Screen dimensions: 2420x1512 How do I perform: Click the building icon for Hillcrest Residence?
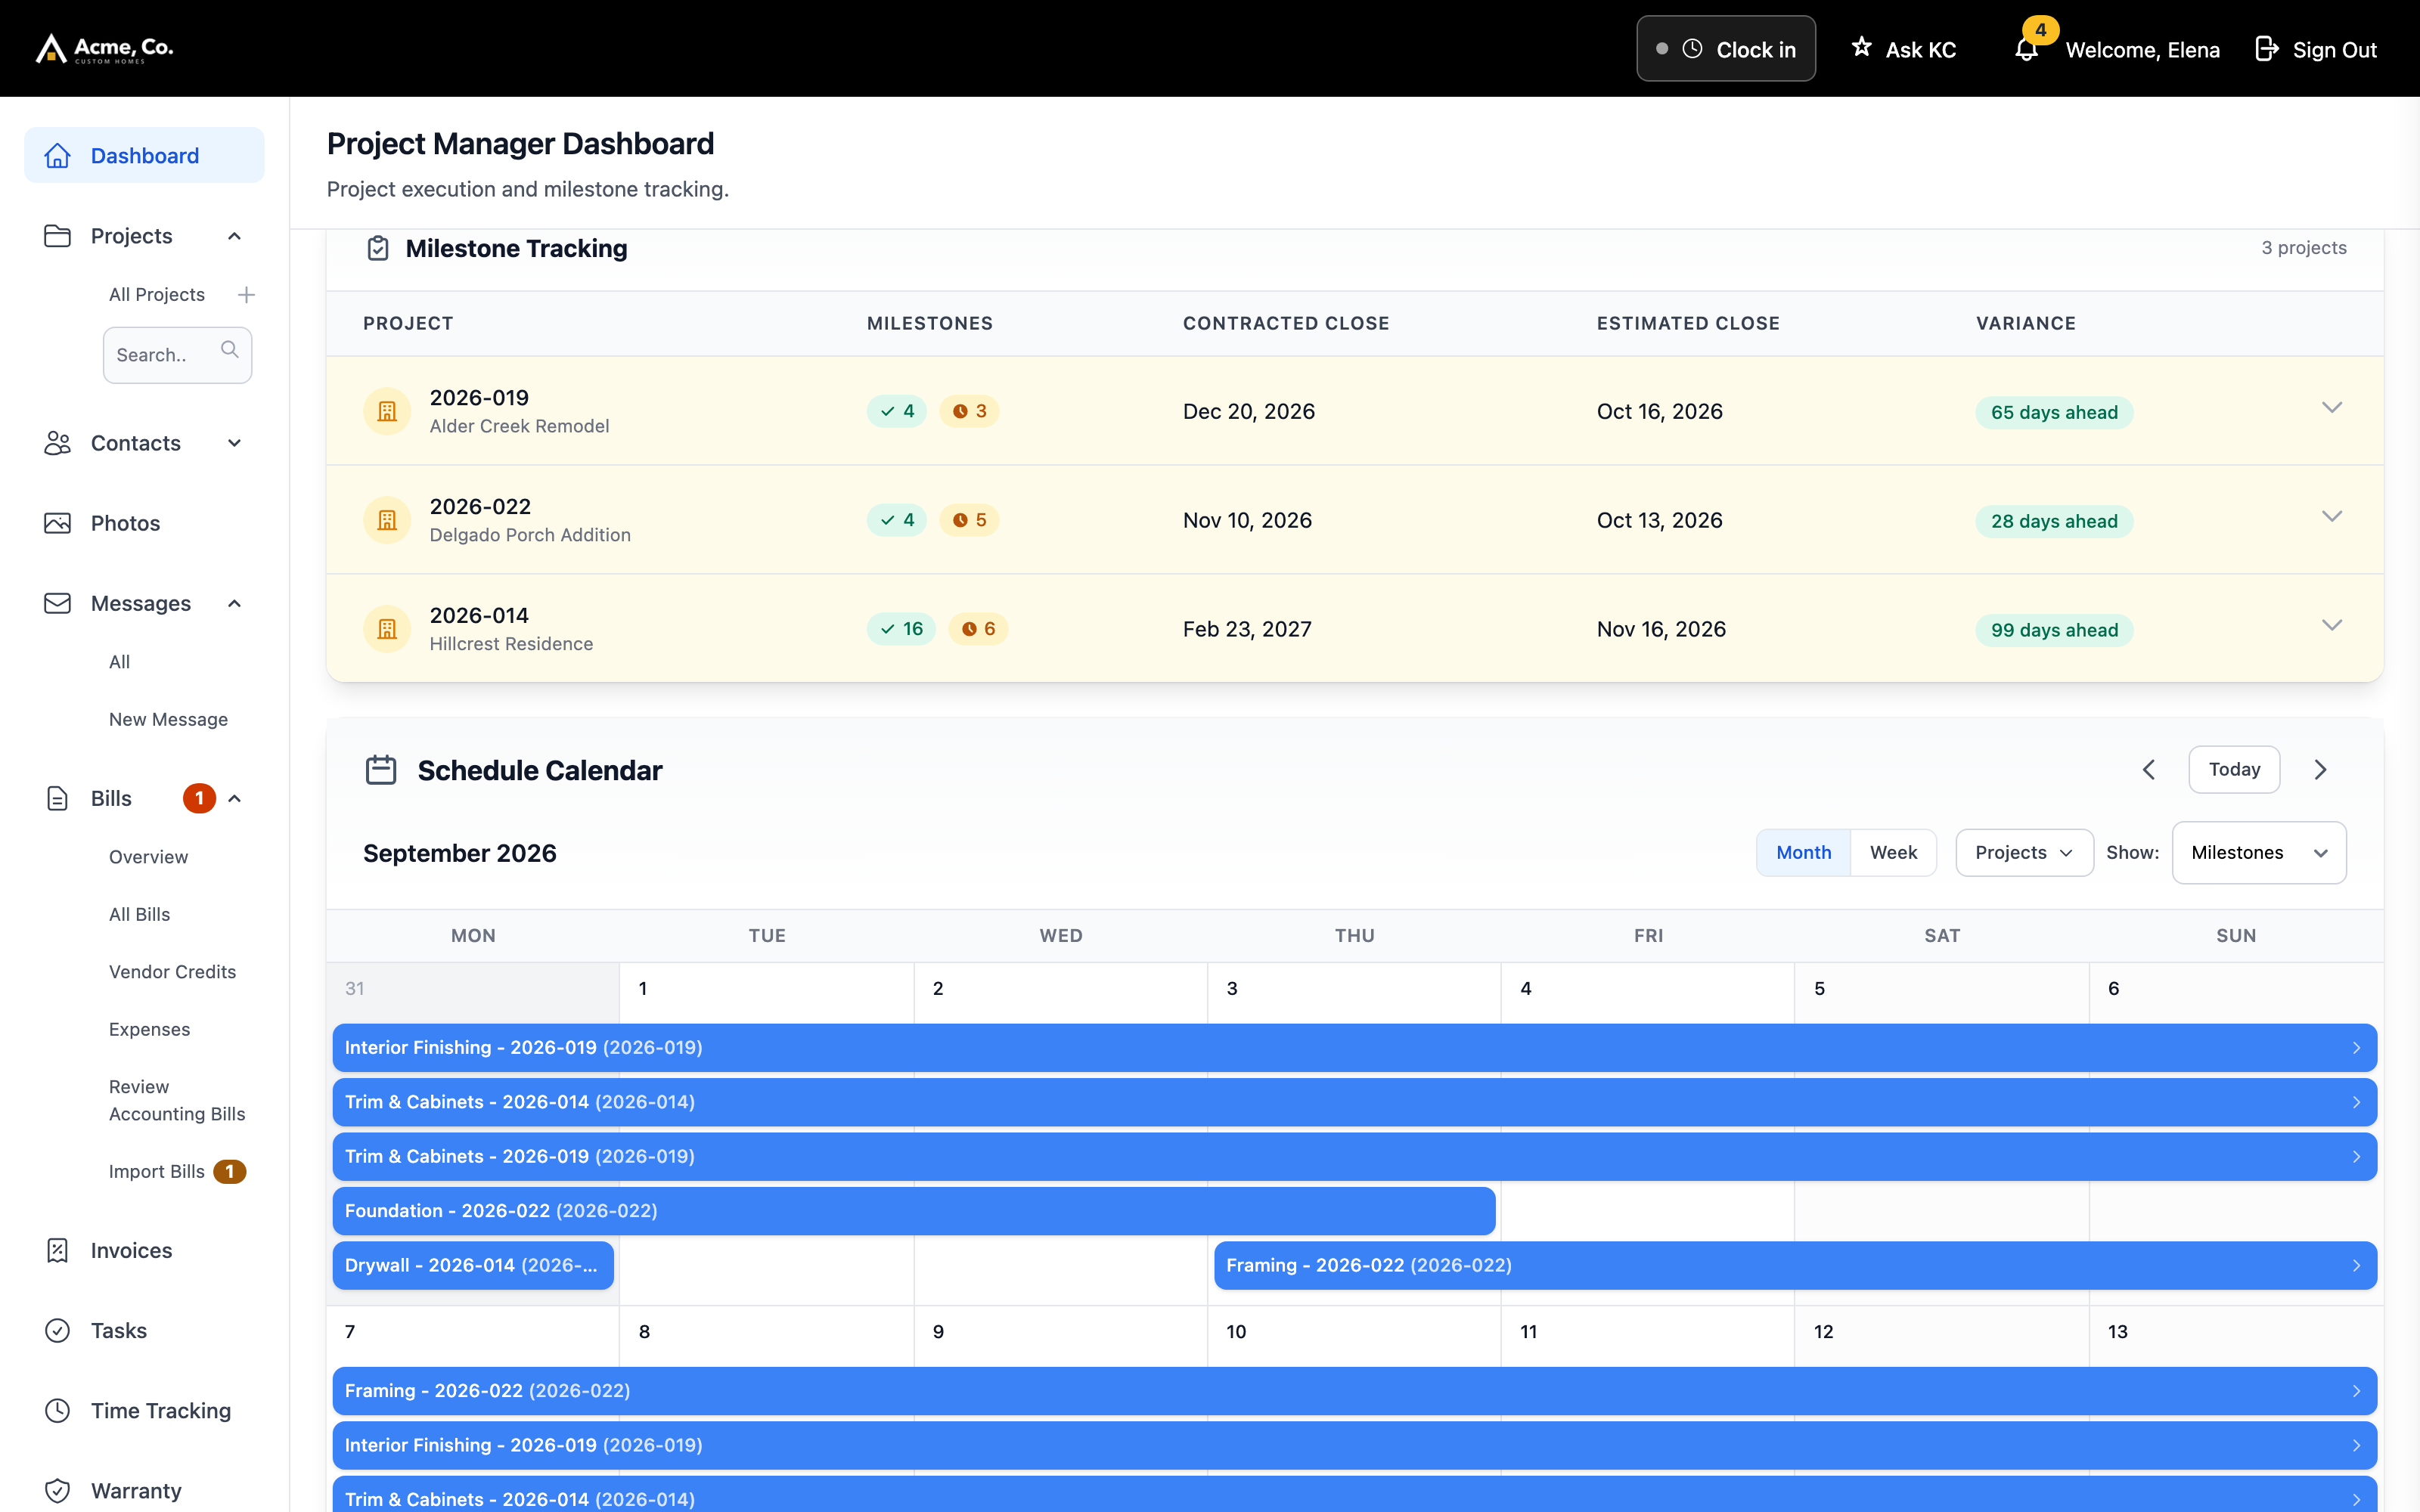click(387, 629)
